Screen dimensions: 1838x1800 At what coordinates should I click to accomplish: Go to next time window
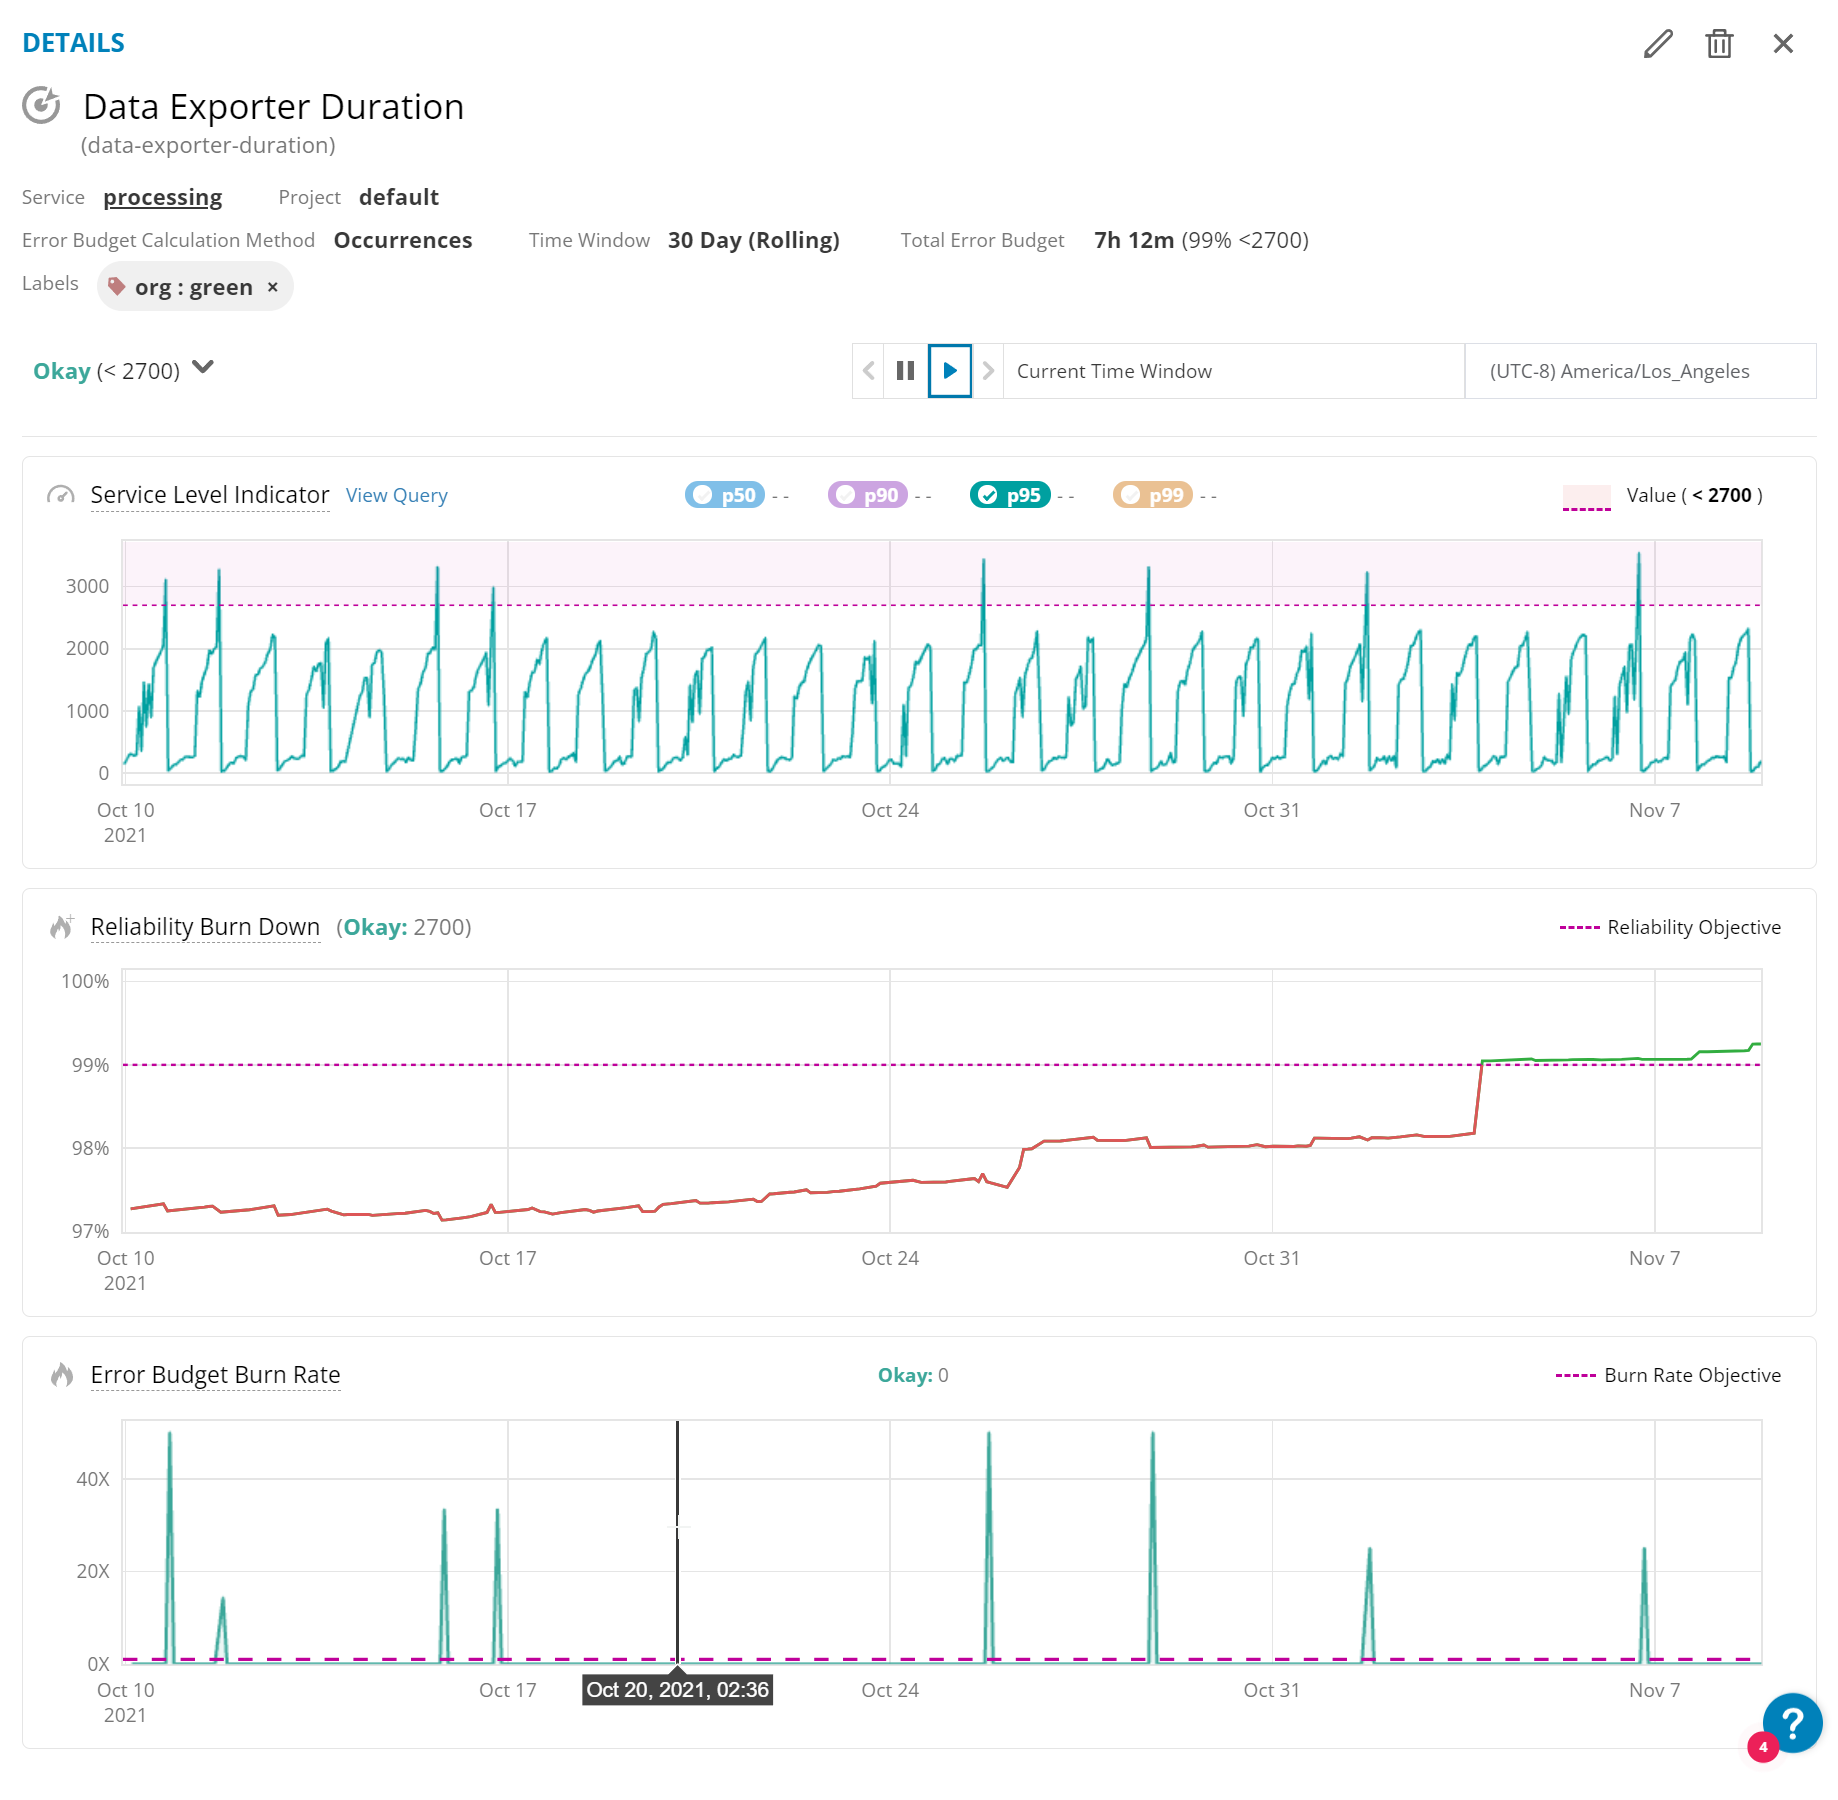(988, 371)
